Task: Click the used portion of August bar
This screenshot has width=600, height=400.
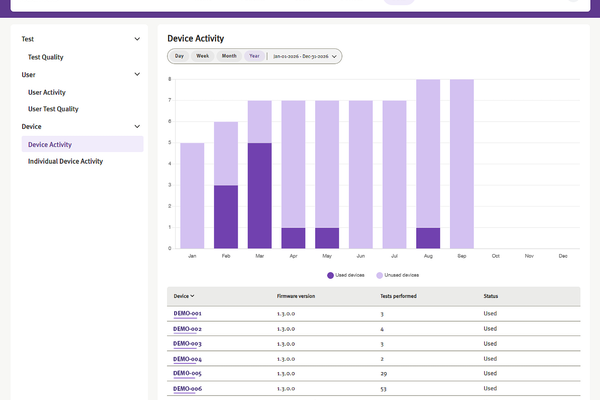Action: tap(428, 238)
